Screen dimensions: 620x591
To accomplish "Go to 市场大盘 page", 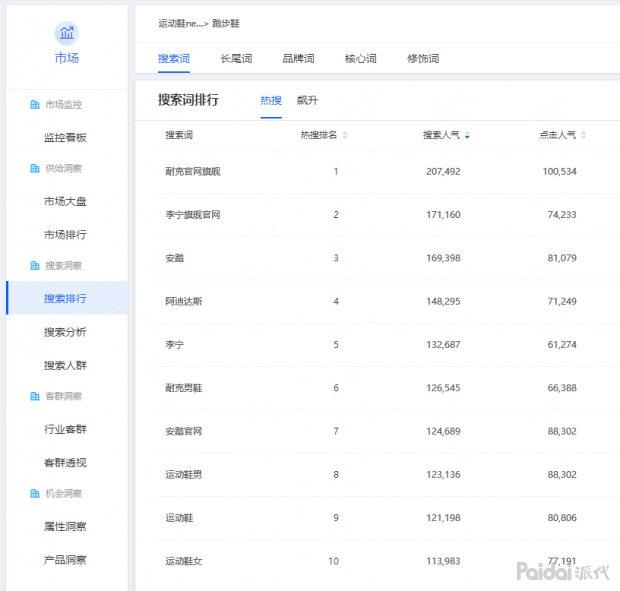I will 65,202.
